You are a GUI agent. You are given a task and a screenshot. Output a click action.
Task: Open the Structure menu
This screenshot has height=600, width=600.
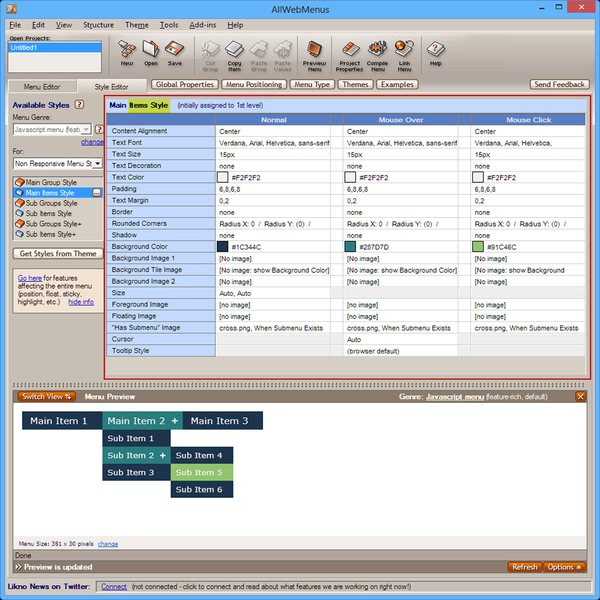[98, 25]
